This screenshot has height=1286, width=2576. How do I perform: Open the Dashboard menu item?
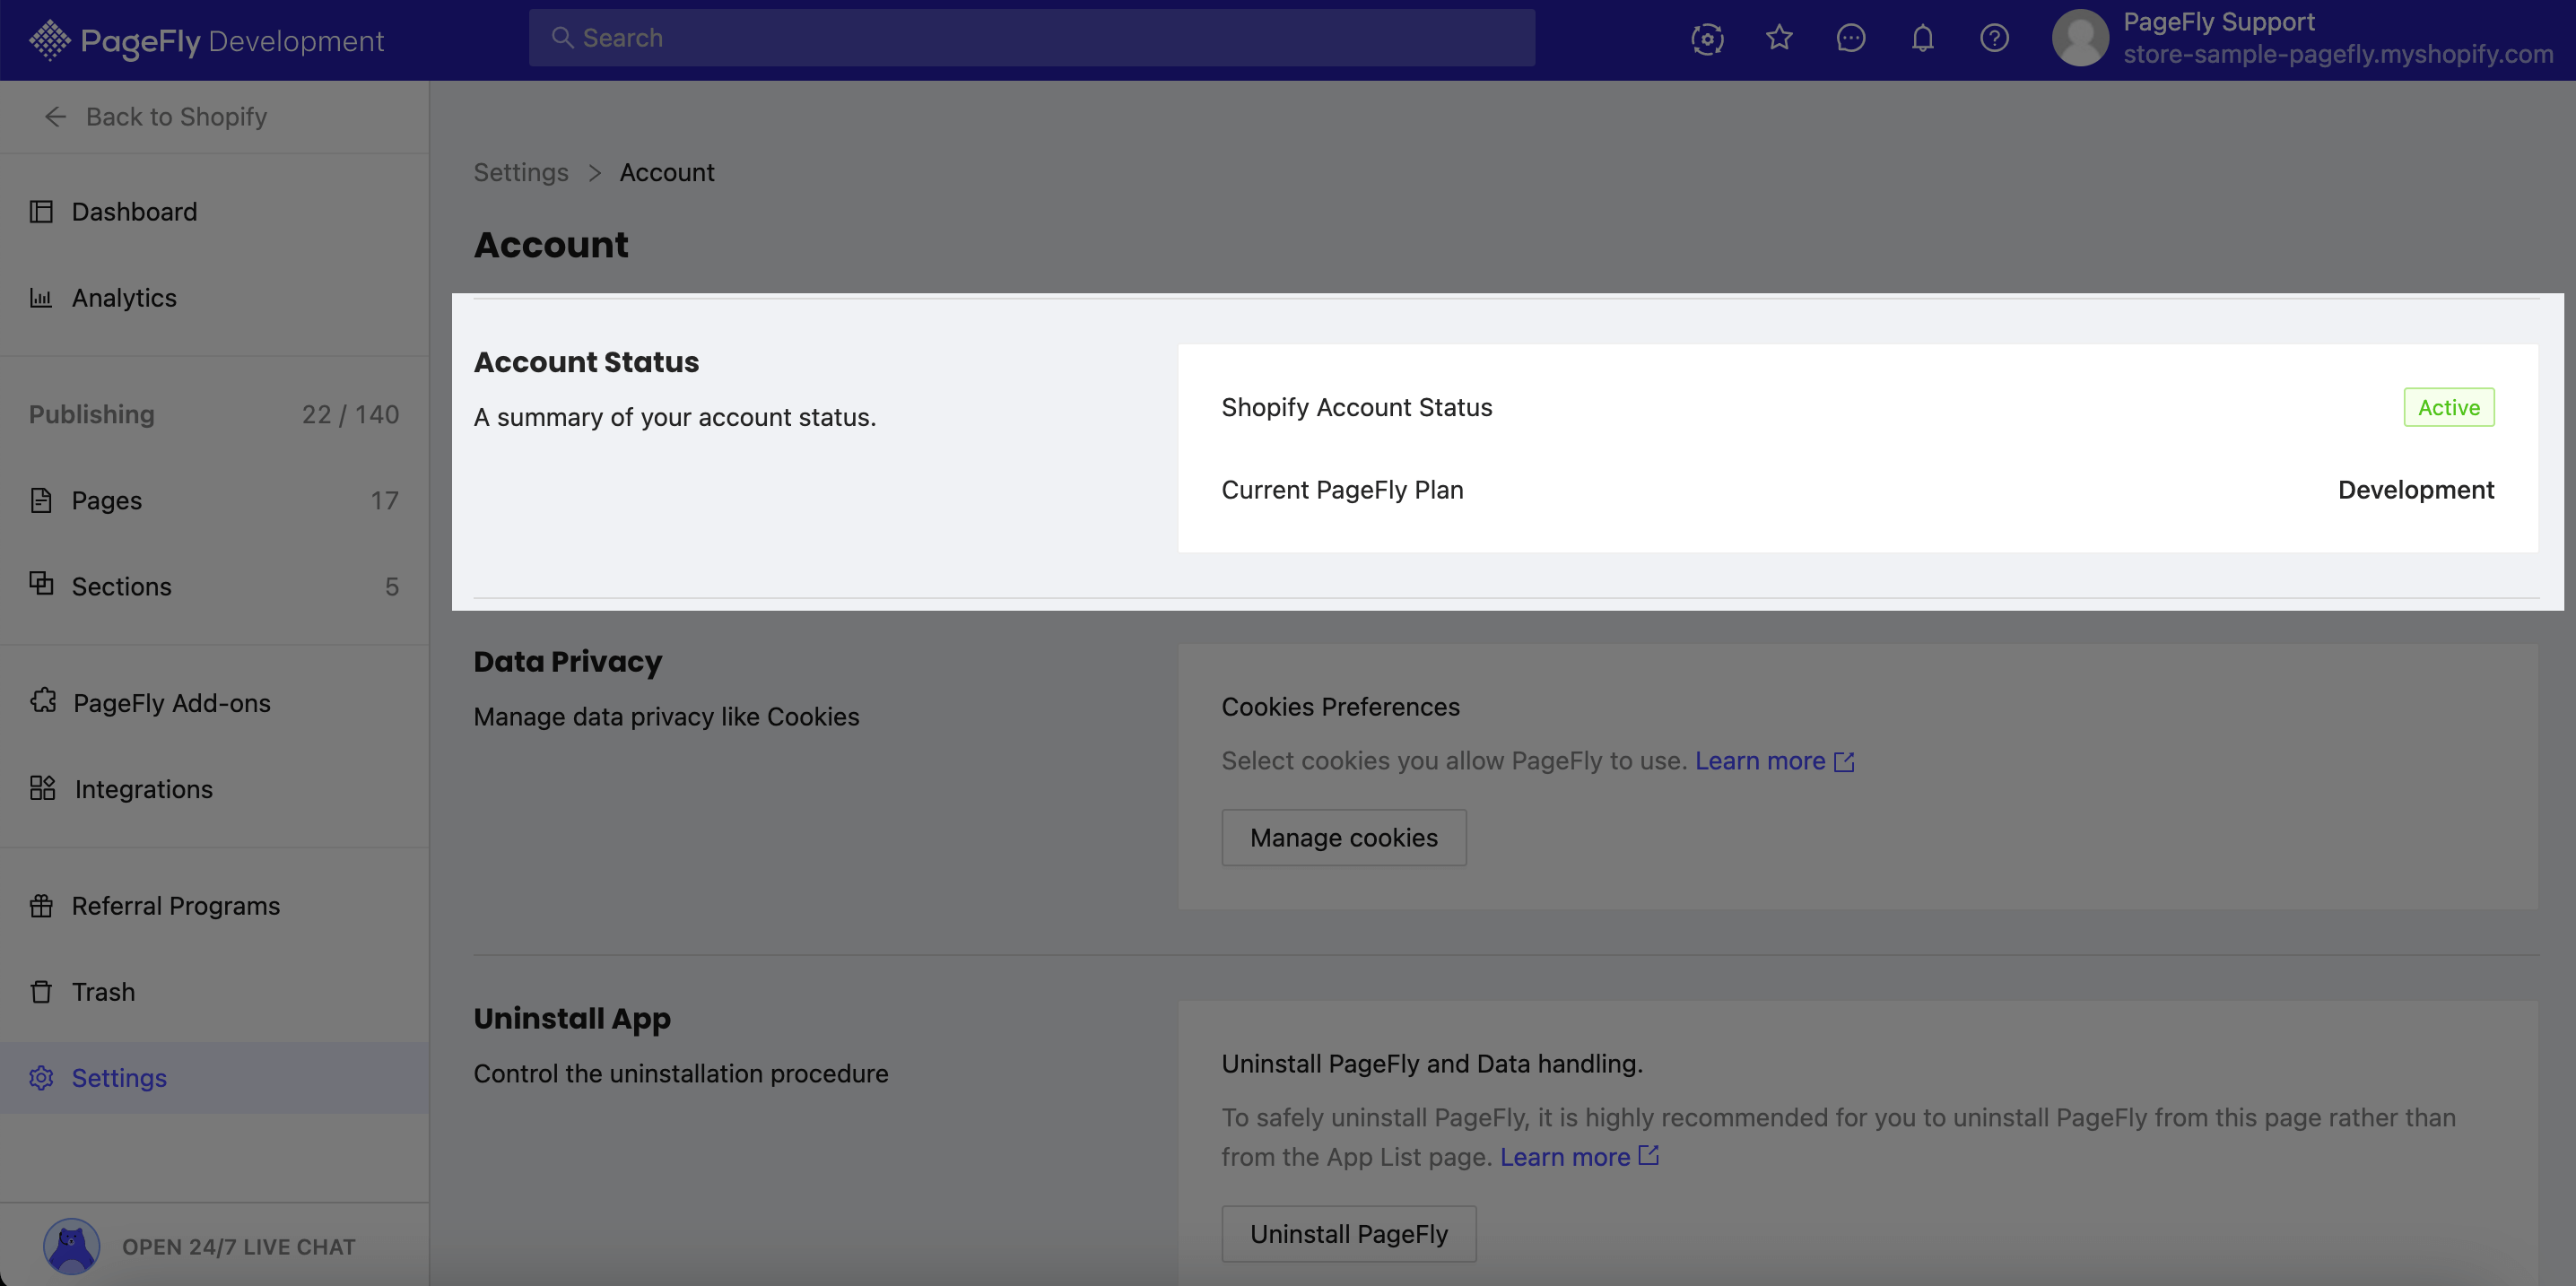click(x=214, y=212)
